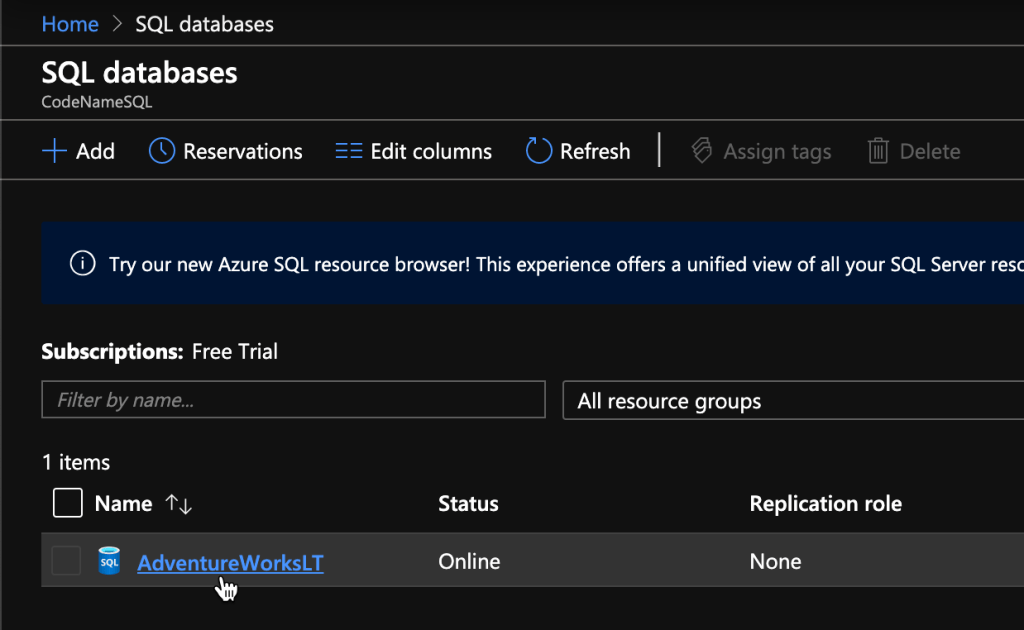Click the Refresh circular arrow icon
Screen dimensions: 1024x630
pos(539,151)
